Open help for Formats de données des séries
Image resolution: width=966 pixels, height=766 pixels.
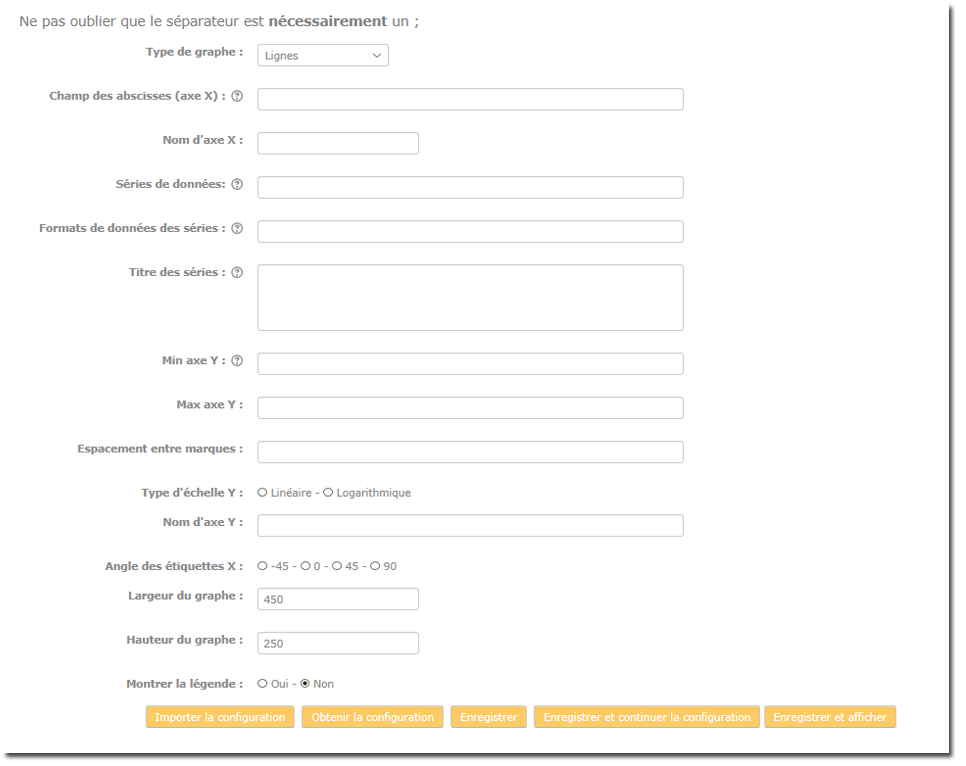pos(237,229)
